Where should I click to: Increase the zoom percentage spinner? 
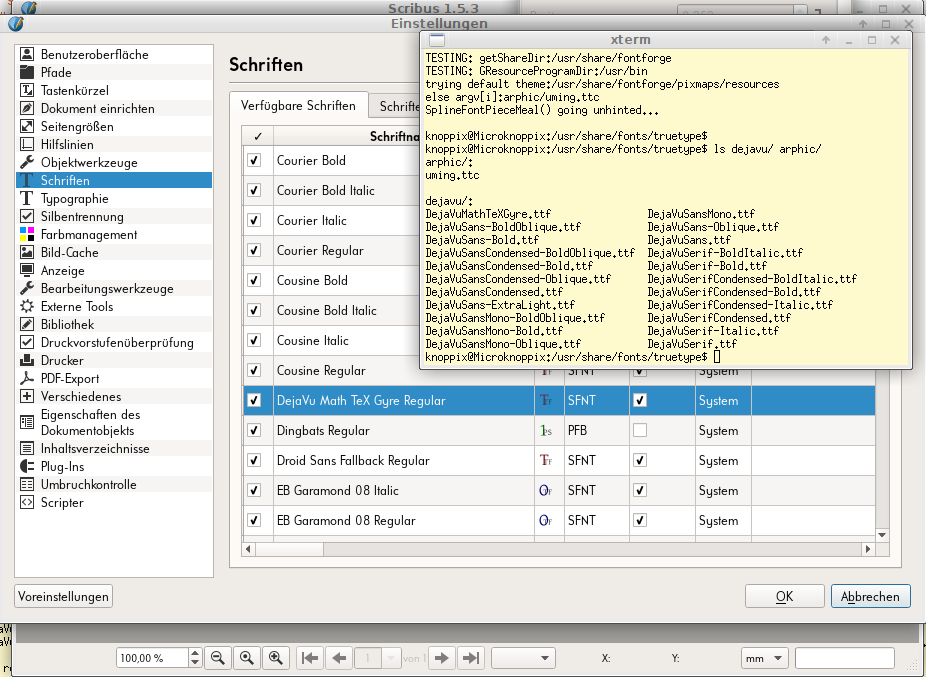[195, 653]
